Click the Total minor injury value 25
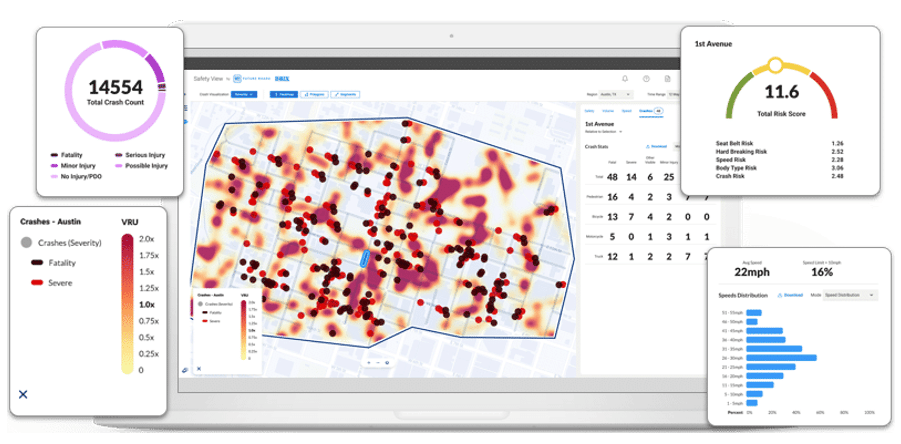901x444 pixels. (669, 177)
